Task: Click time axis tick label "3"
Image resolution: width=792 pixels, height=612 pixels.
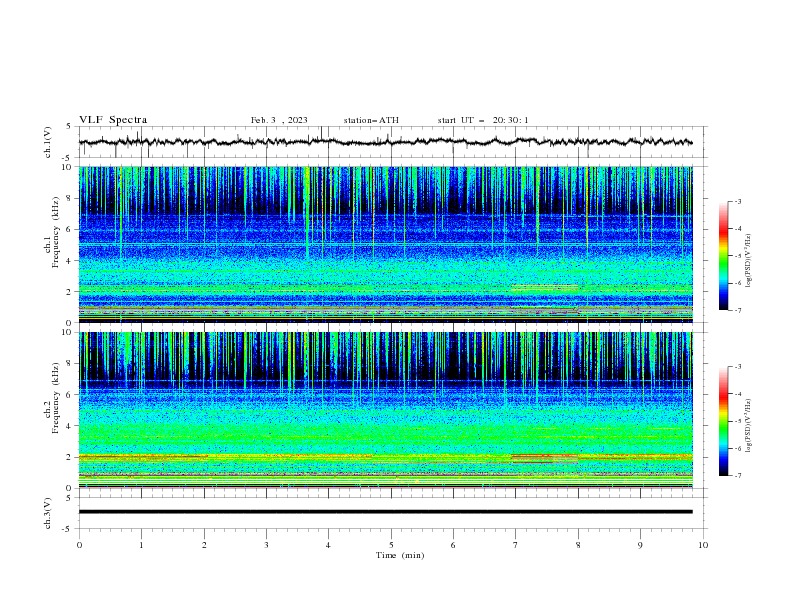Action: (266, 545)
